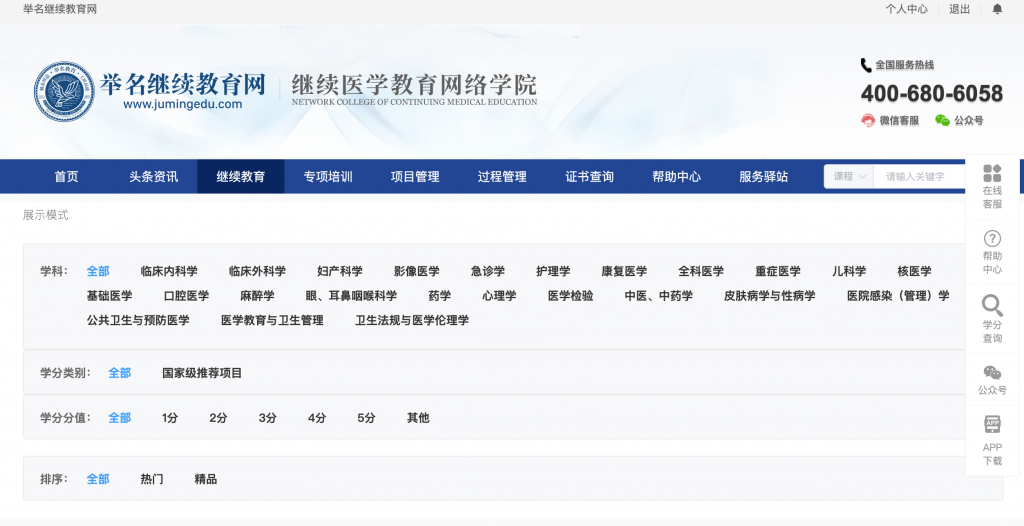Filter credit value 4分
This screenshot has width=1024, height=526.
click(317, 418)
